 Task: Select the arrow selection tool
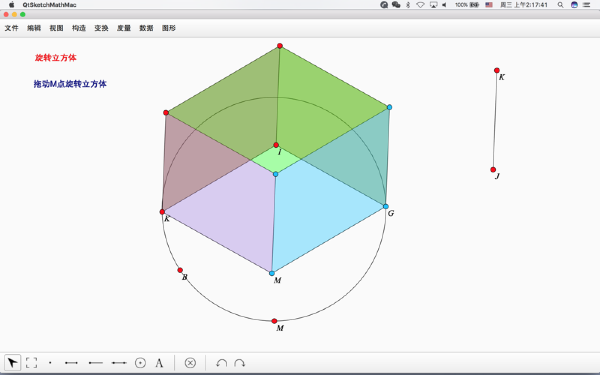12,362
